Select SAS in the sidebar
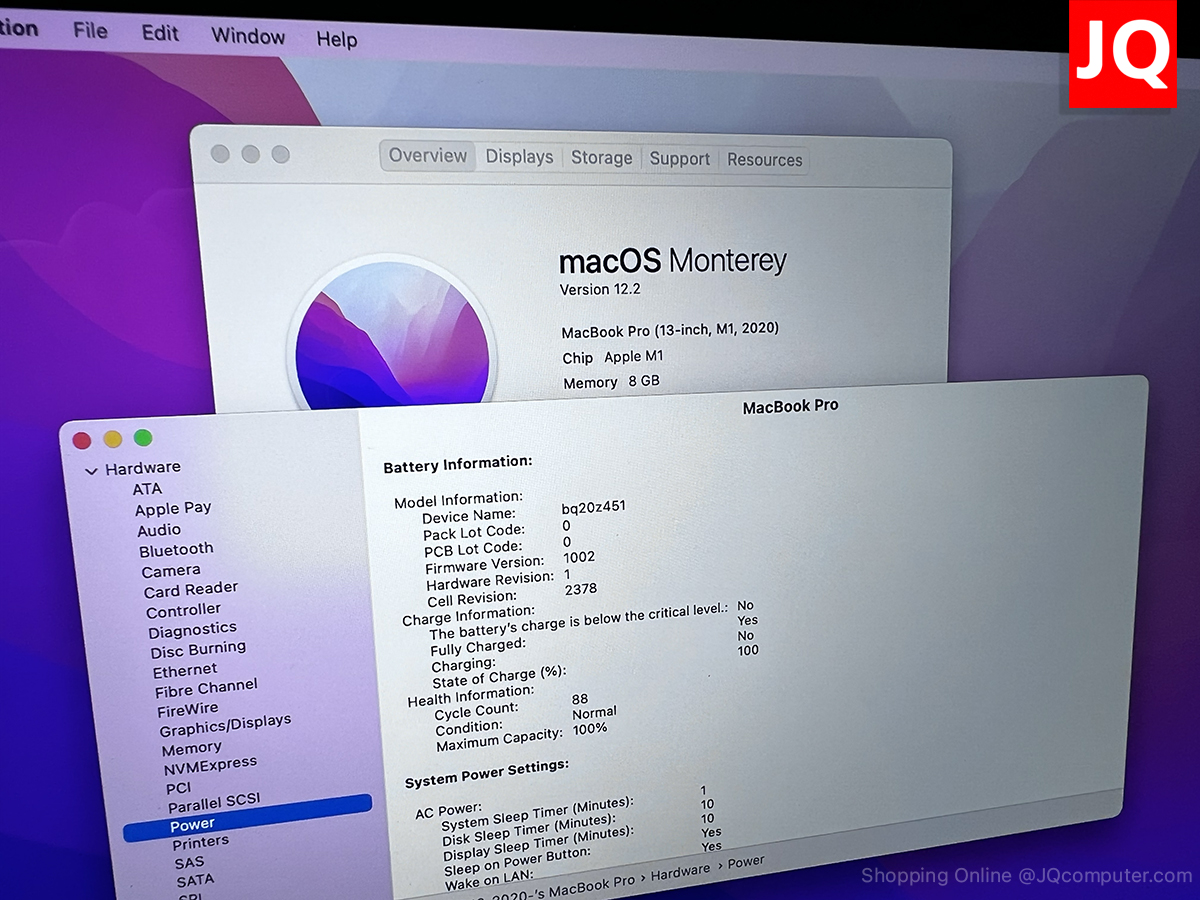This screenshot has height=900, width=1200. pos(189,862)
